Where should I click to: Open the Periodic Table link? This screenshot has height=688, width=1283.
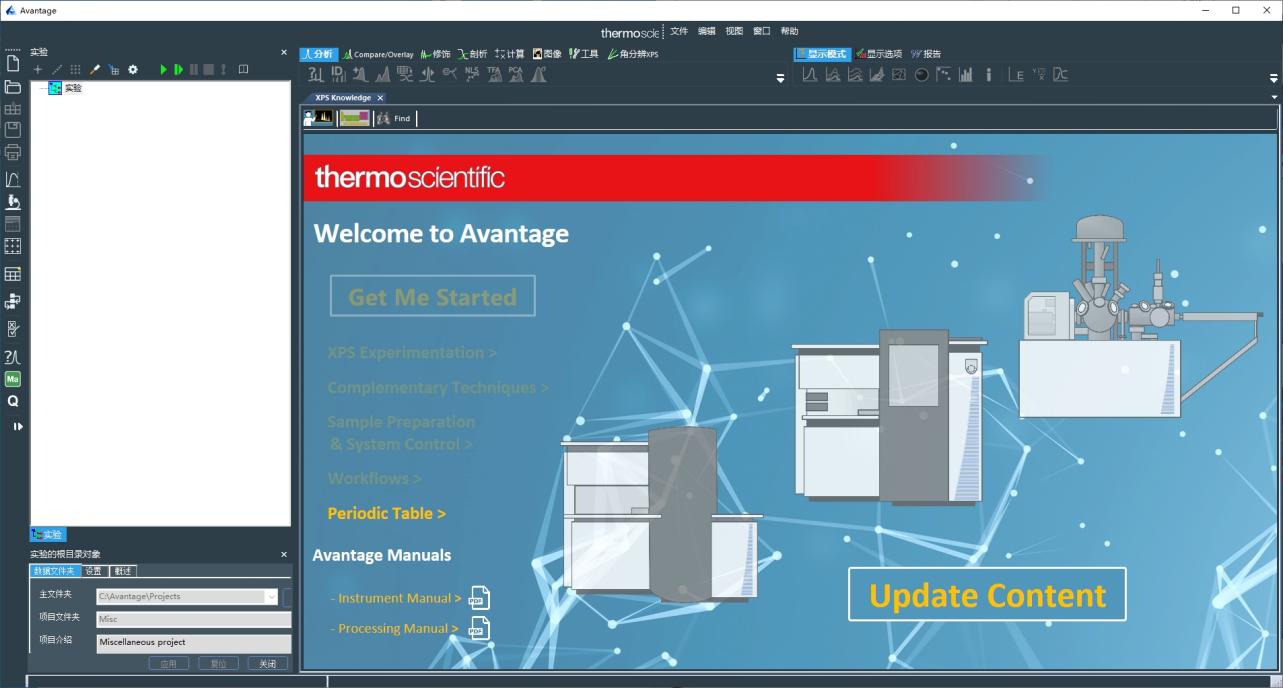tap(386, 513)
